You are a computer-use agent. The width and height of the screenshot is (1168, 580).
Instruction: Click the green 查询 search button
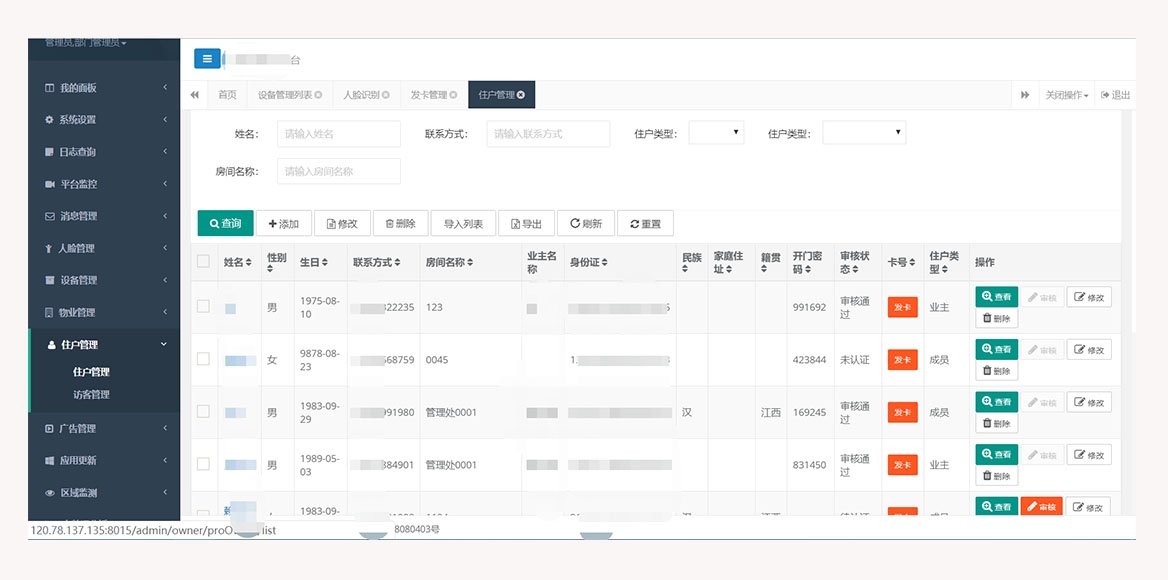point(225,224)
